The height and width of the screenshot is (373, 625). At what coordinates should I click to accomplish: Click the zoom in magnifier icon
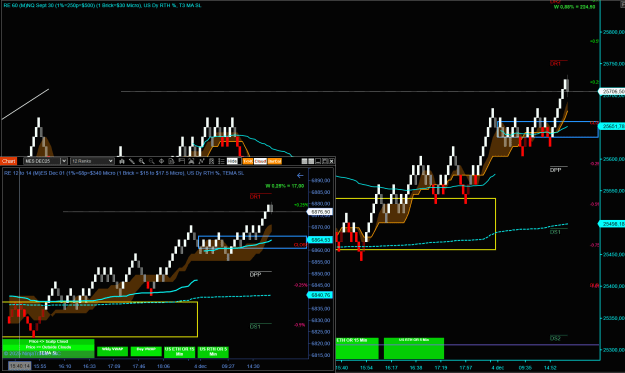pos(142,161)
